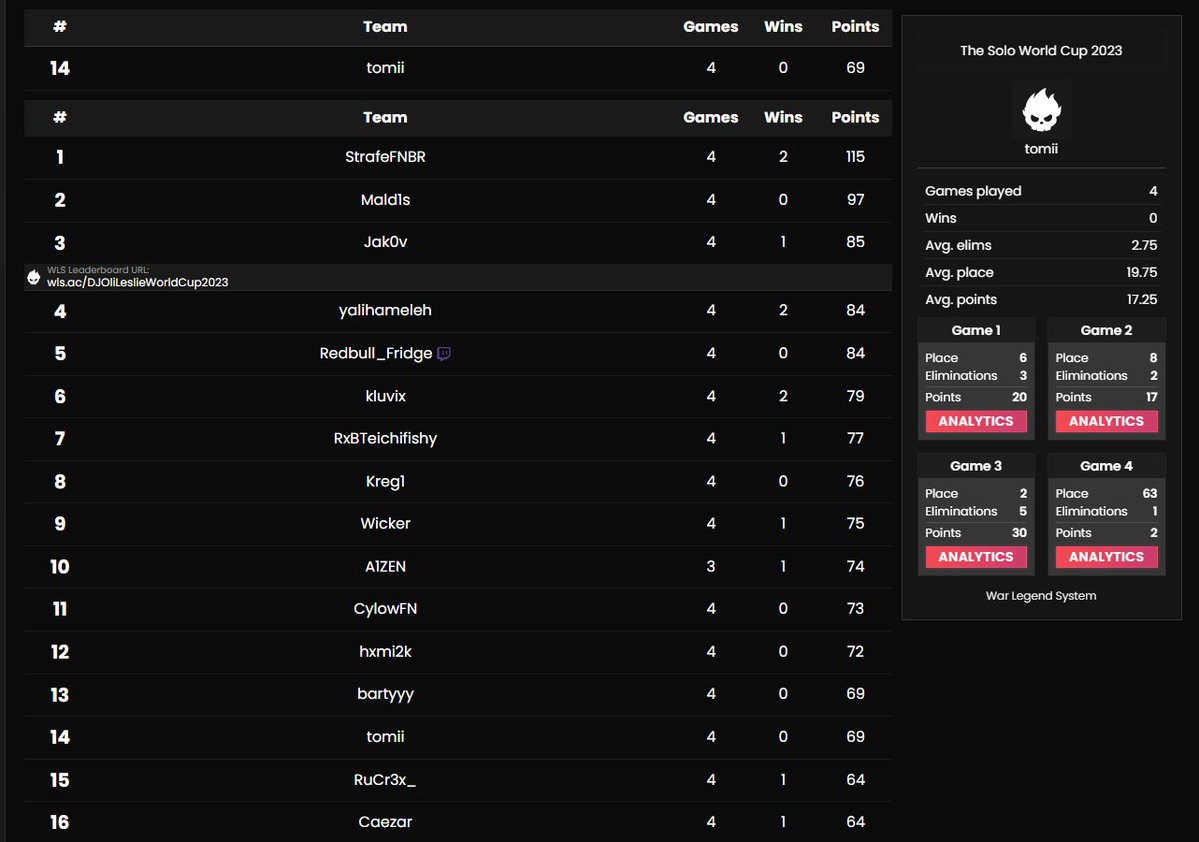Viewport: 1199px width, 842px height.
Task: Click tomii's skull avatar in the stats panel
Action: pyautogui.click(x=1040, y=107)
